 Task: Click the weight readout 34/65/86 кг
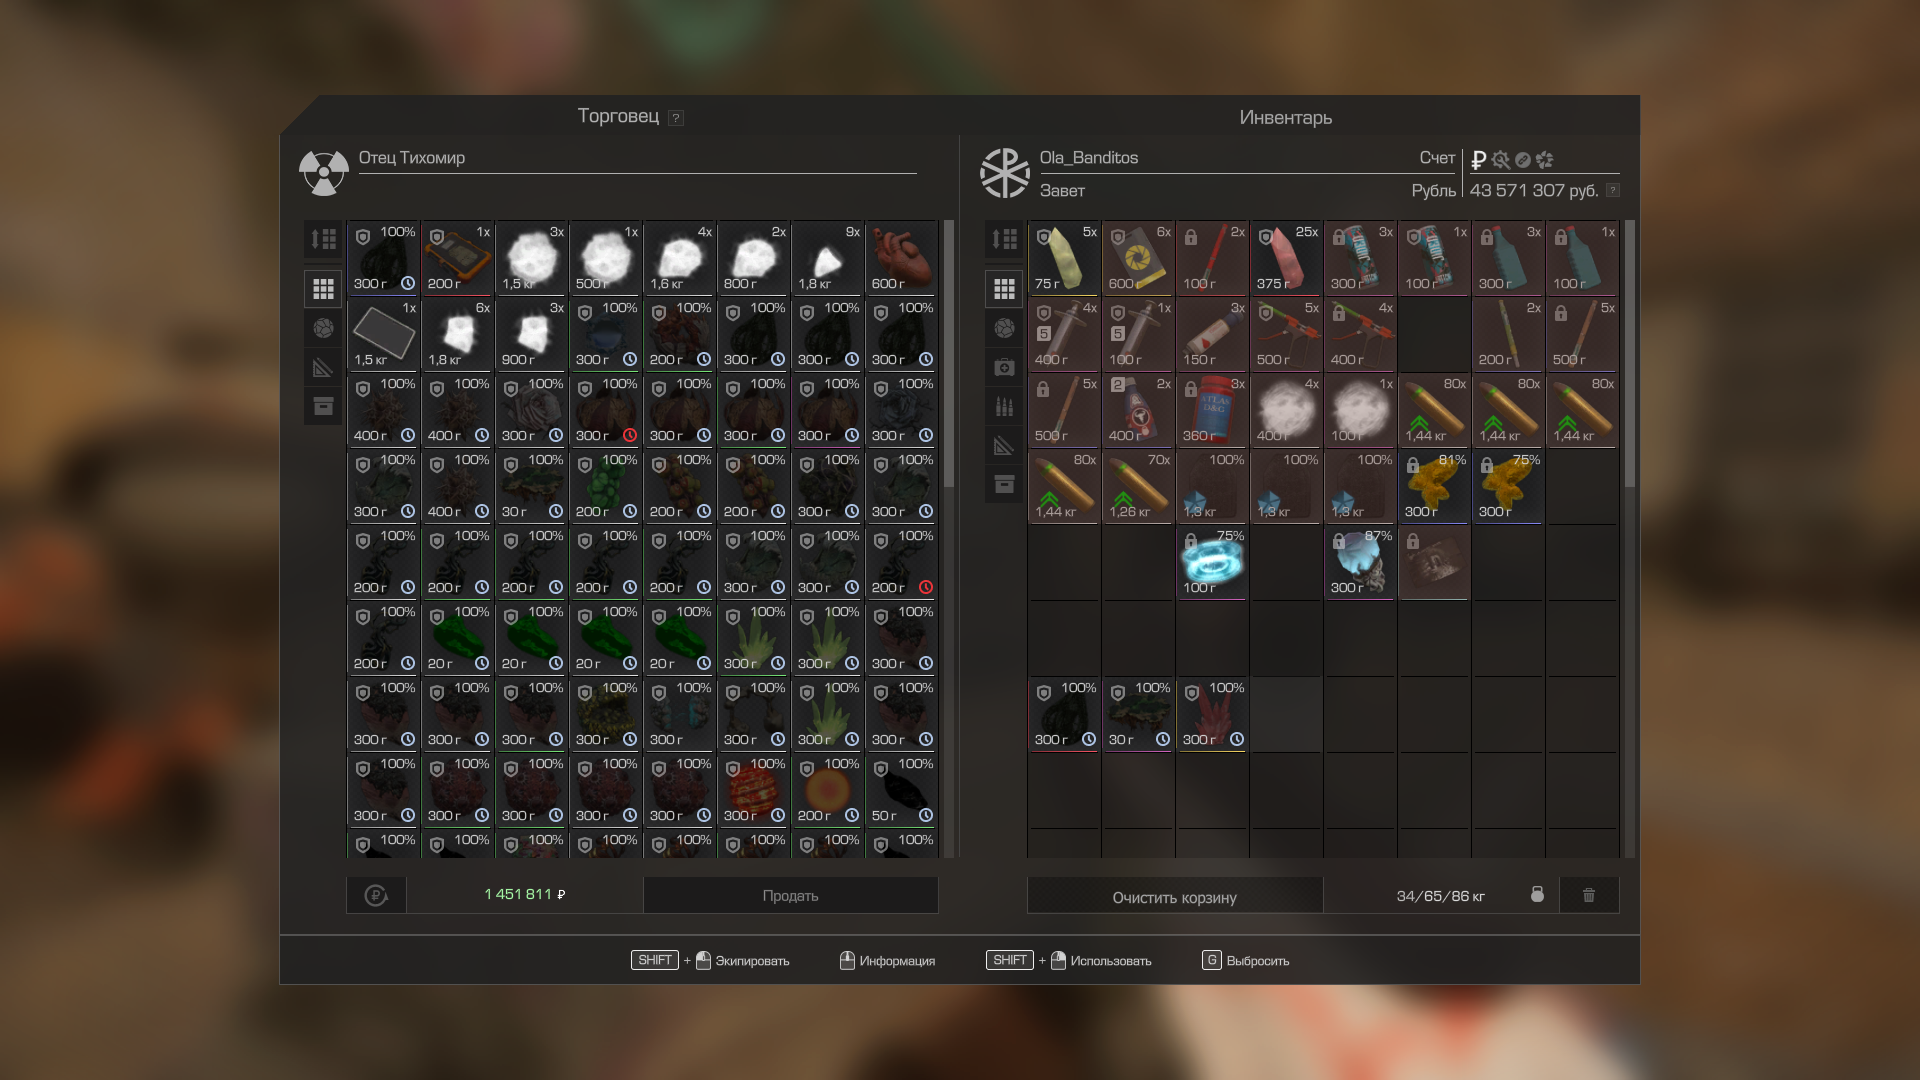[1440, 896]
